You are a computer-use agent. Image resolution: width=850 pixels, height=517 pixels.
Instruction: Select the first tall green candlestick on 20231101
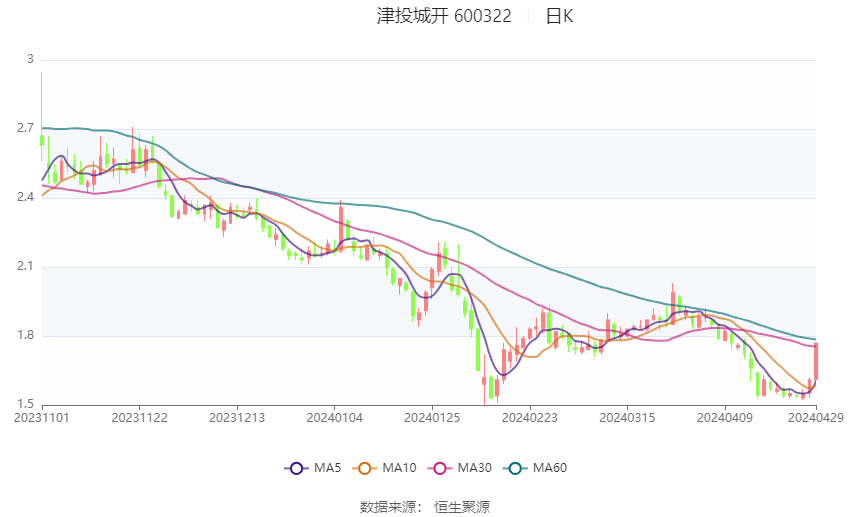(x=42, y=116)
